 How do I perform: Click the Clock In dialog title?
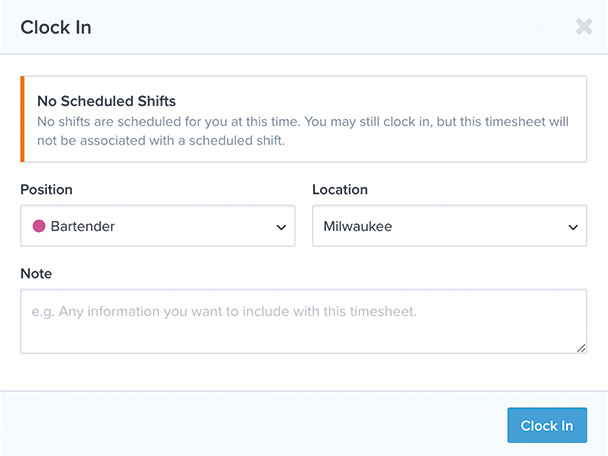coord(56,28)
